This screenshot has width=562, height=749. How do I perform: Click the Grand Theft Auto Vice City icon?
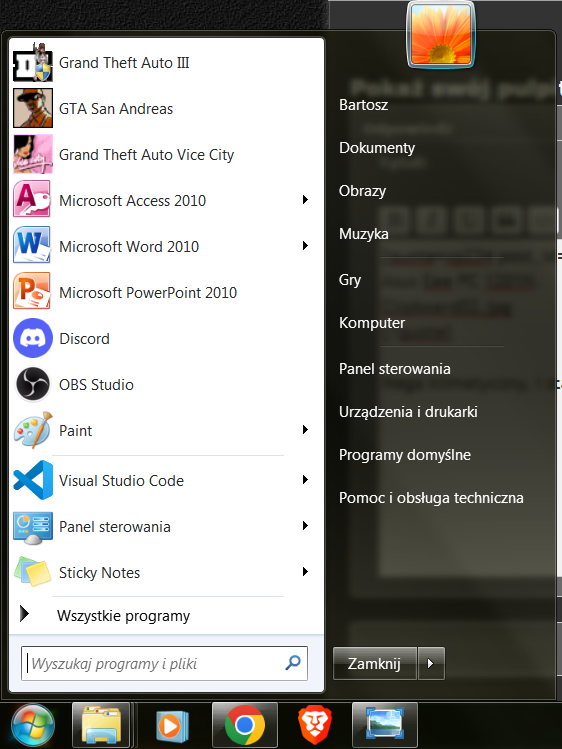click(x=32, y=154)
